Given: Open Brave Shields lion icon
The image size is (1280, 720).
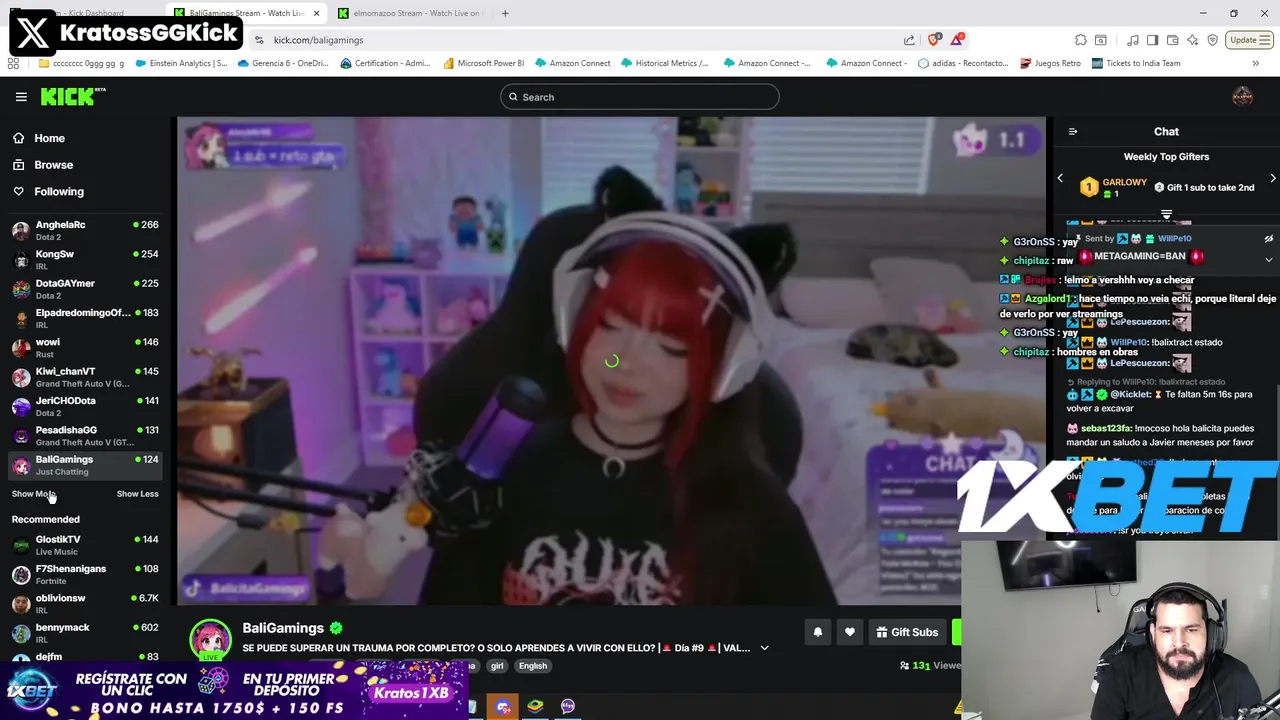Looking at the screenshot, I should tap(933, 39).
